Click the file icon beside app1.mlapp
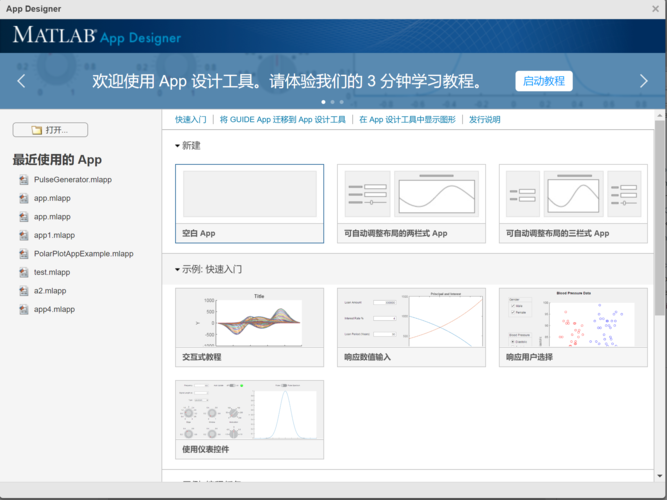 point(24,235)
